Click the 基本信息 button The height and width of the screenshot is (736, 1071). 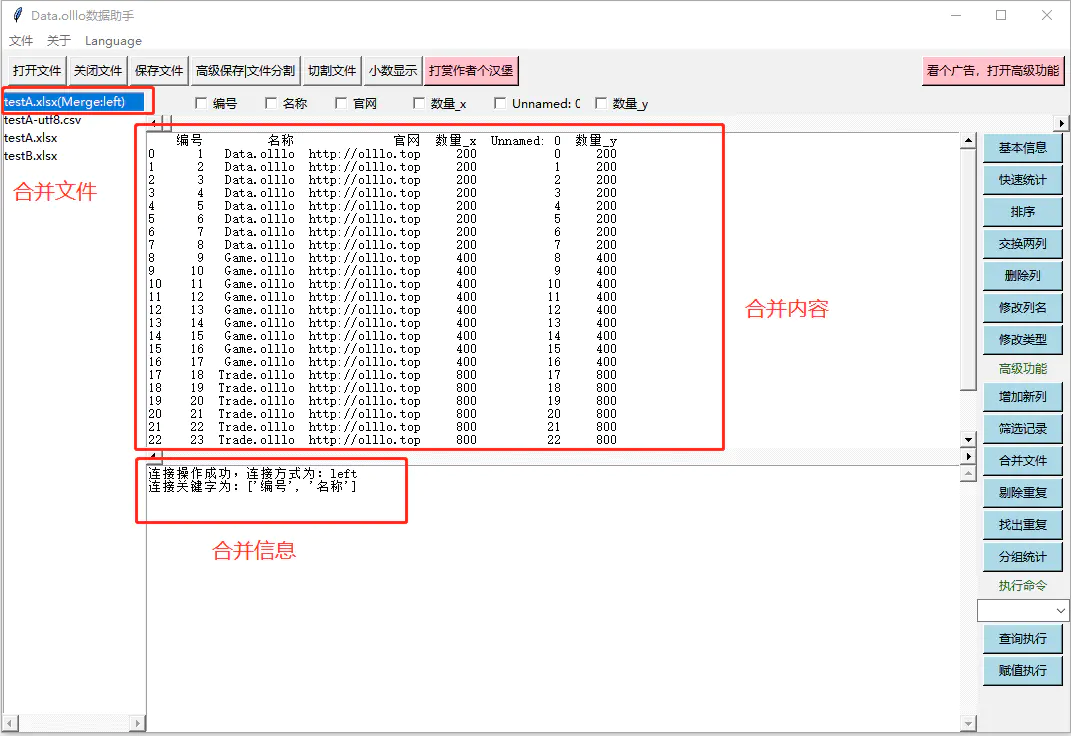(1023, 148)
